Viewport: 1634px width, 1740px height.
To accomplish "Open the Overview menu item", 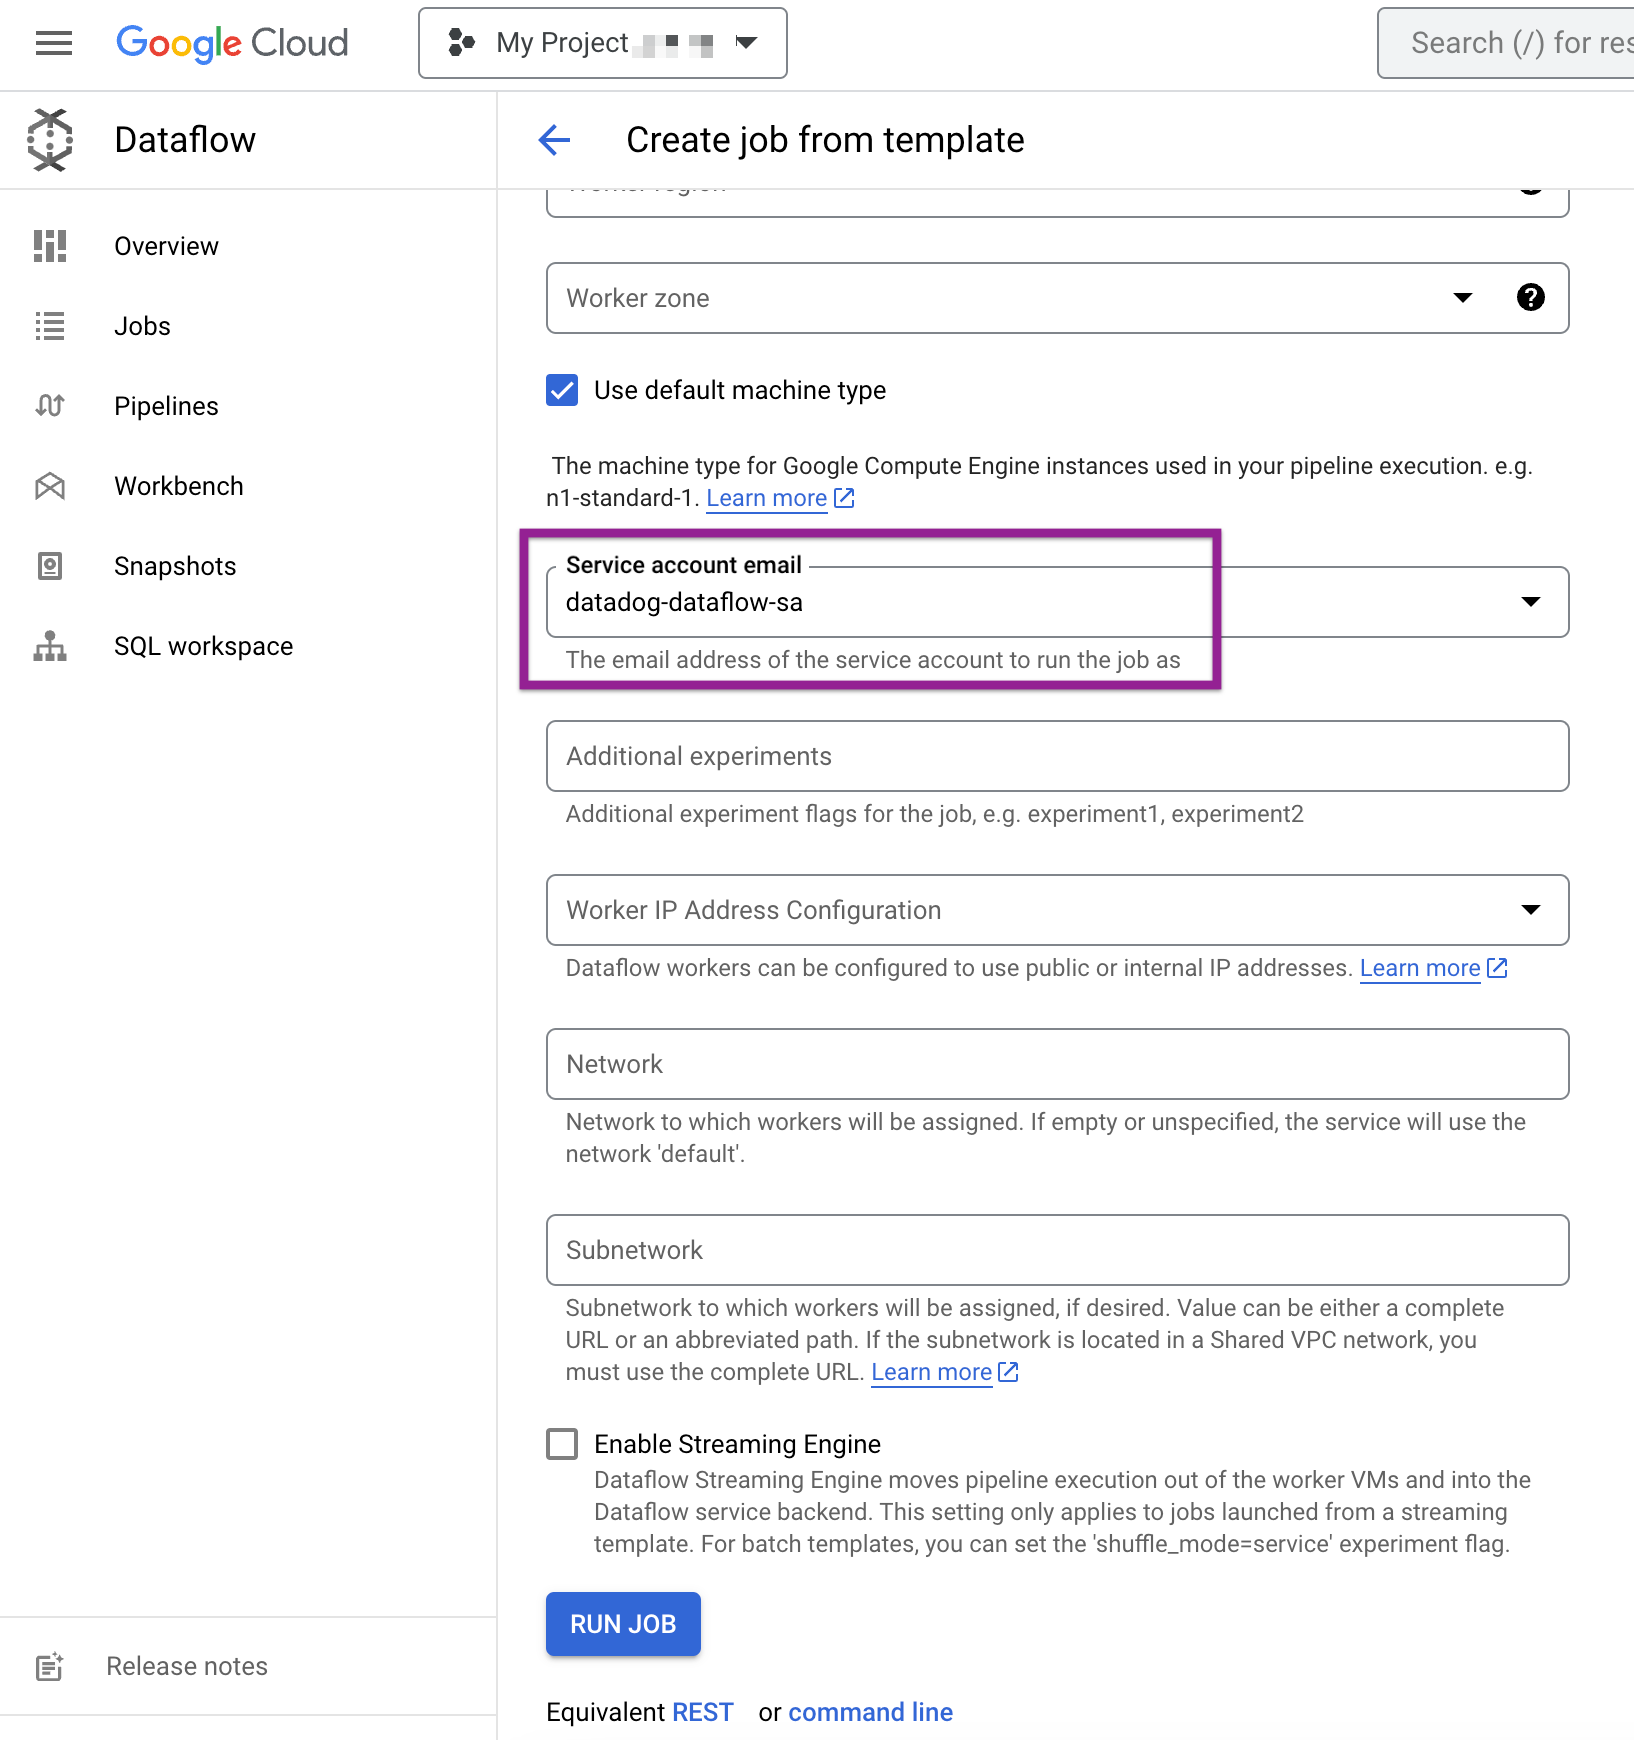I will coord(166,246).
